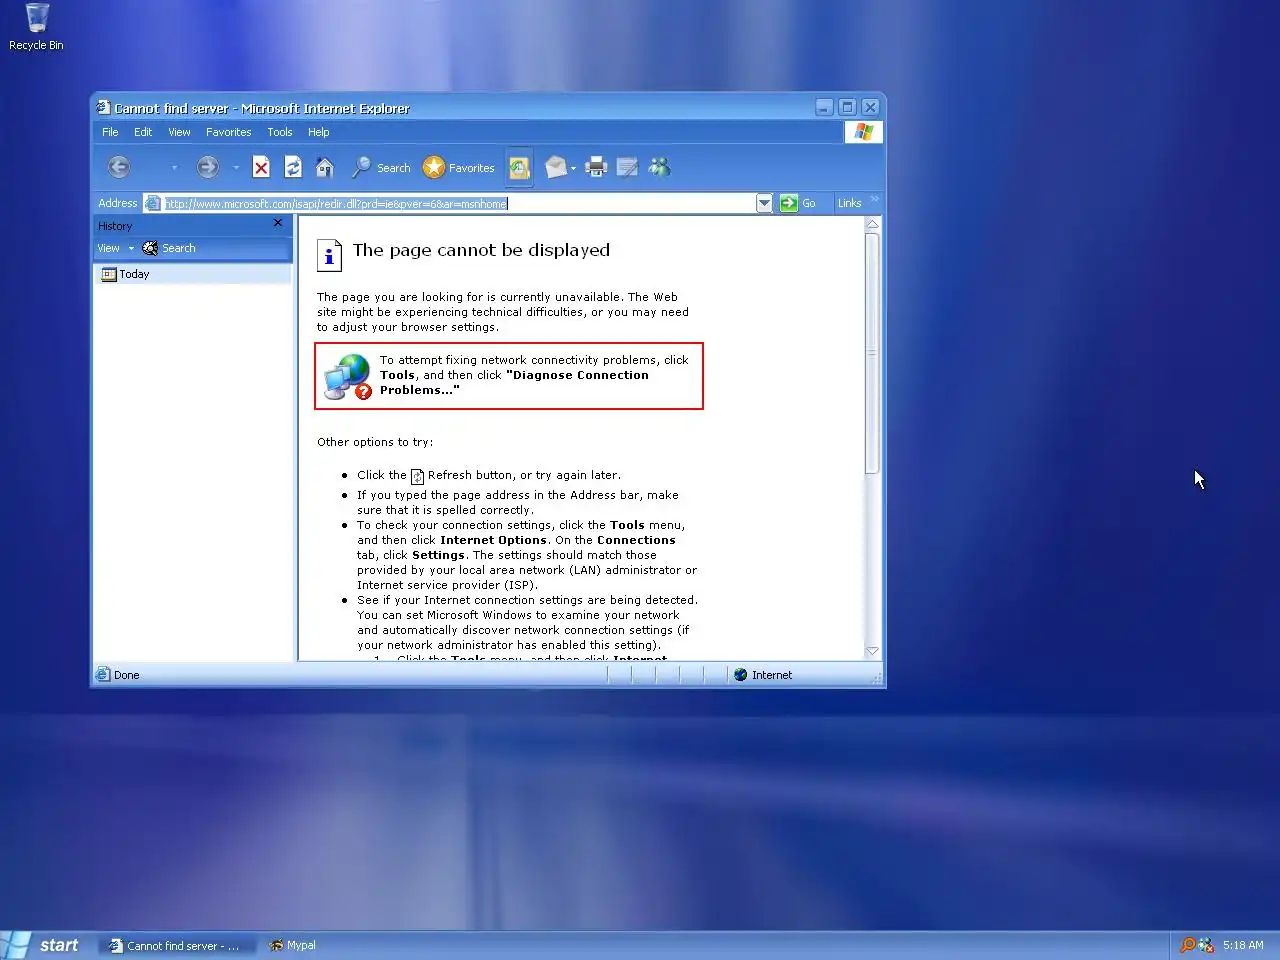
Task: Maximize the Internet Explorer window
Action: pyautogui.click(x=848, y=107)
